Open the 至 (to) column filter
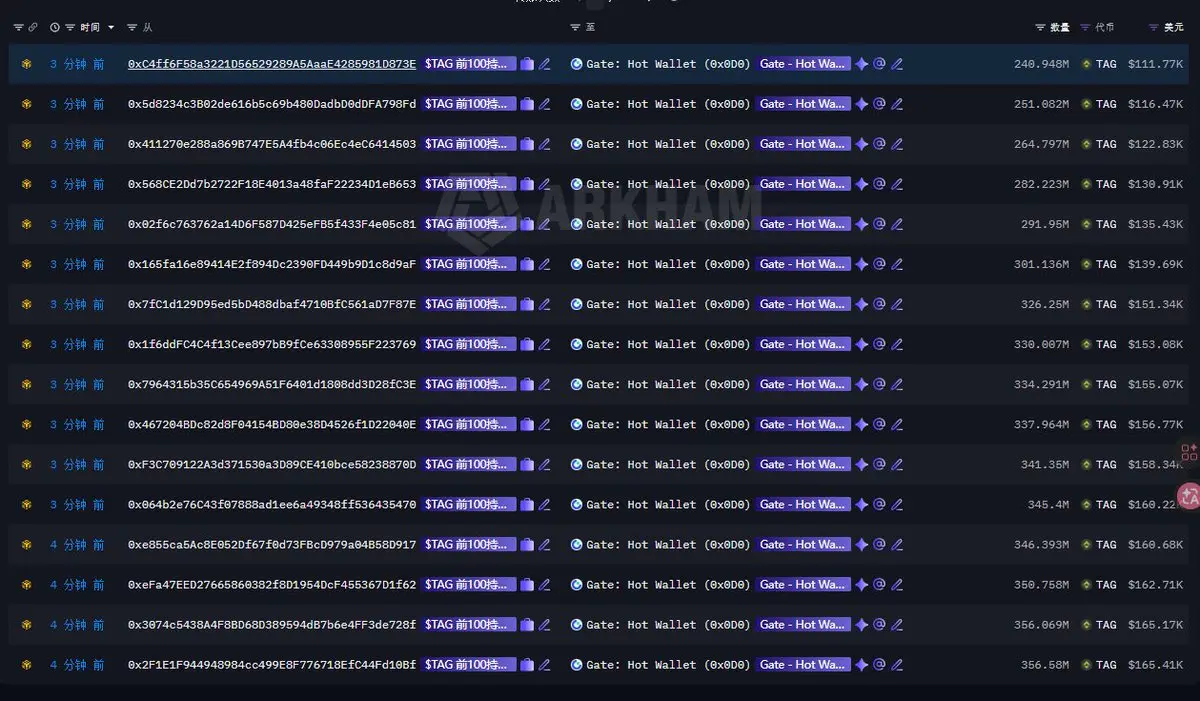The width and height of the screenshot is (1200, 701). point(575,28)
